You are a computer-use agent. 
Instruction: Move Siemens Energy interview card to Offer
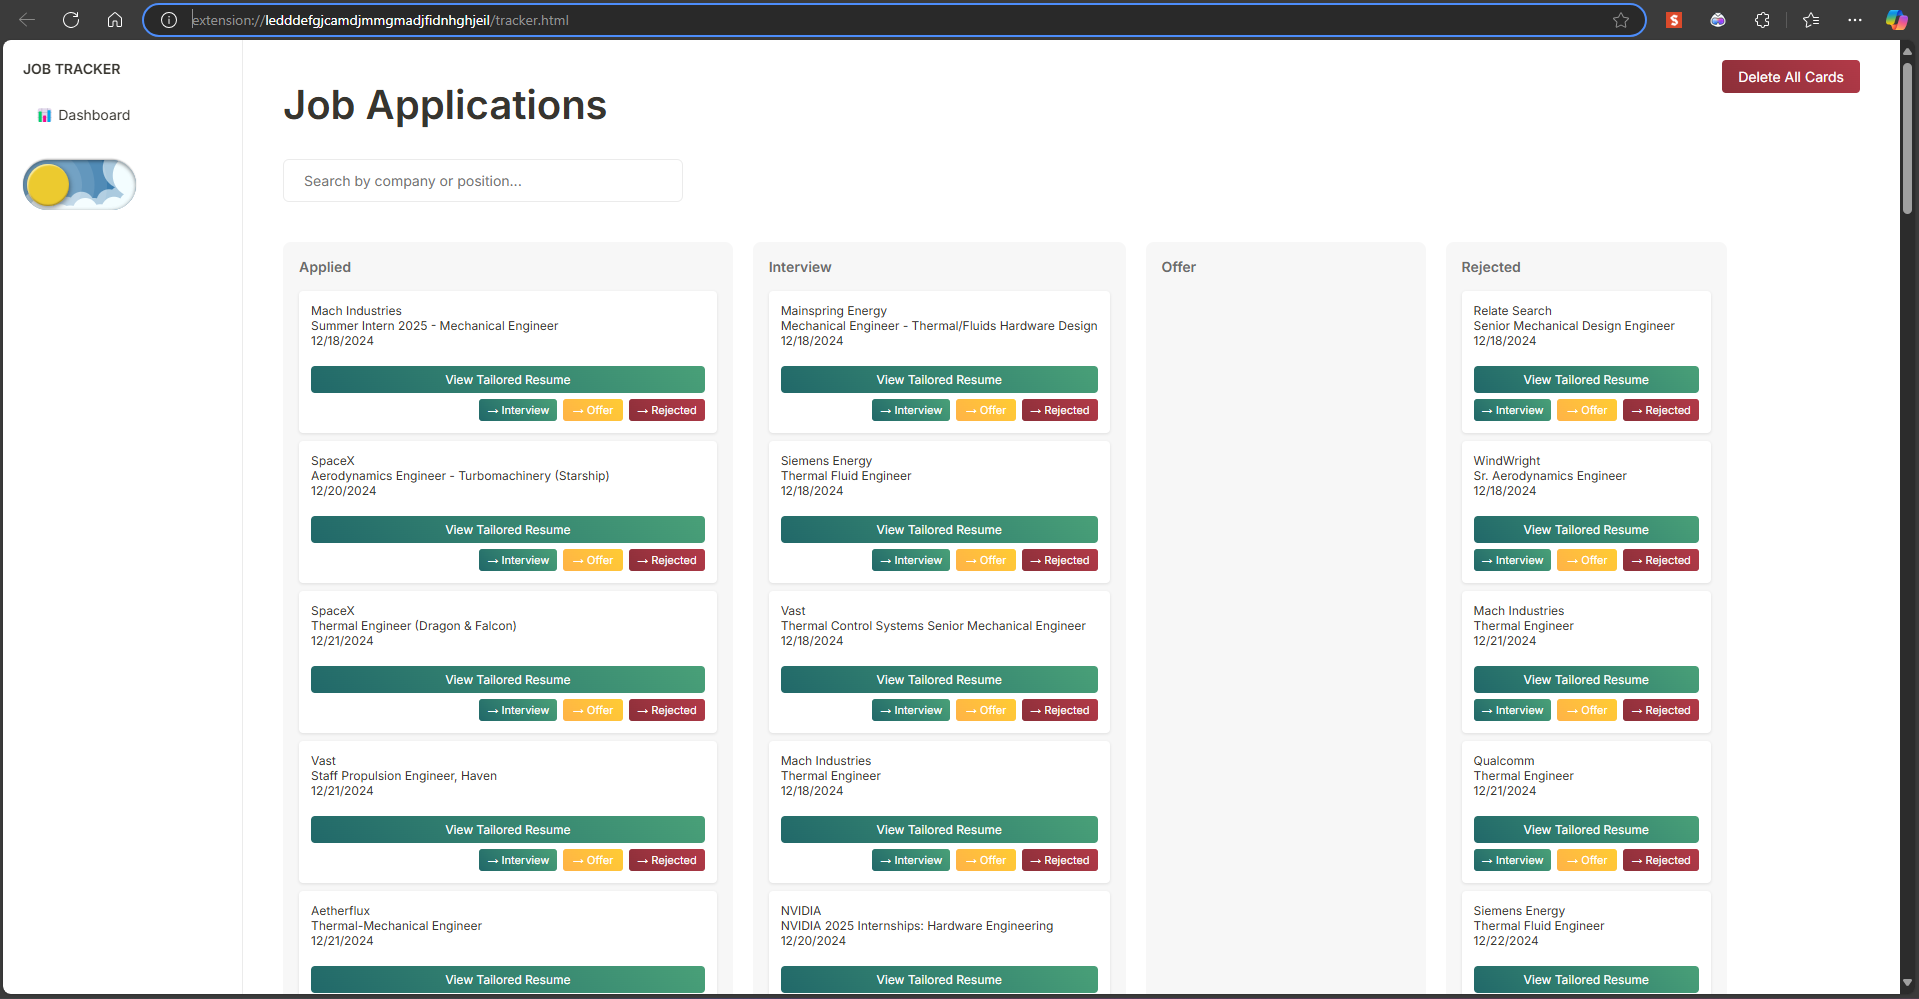click(986, 560)
